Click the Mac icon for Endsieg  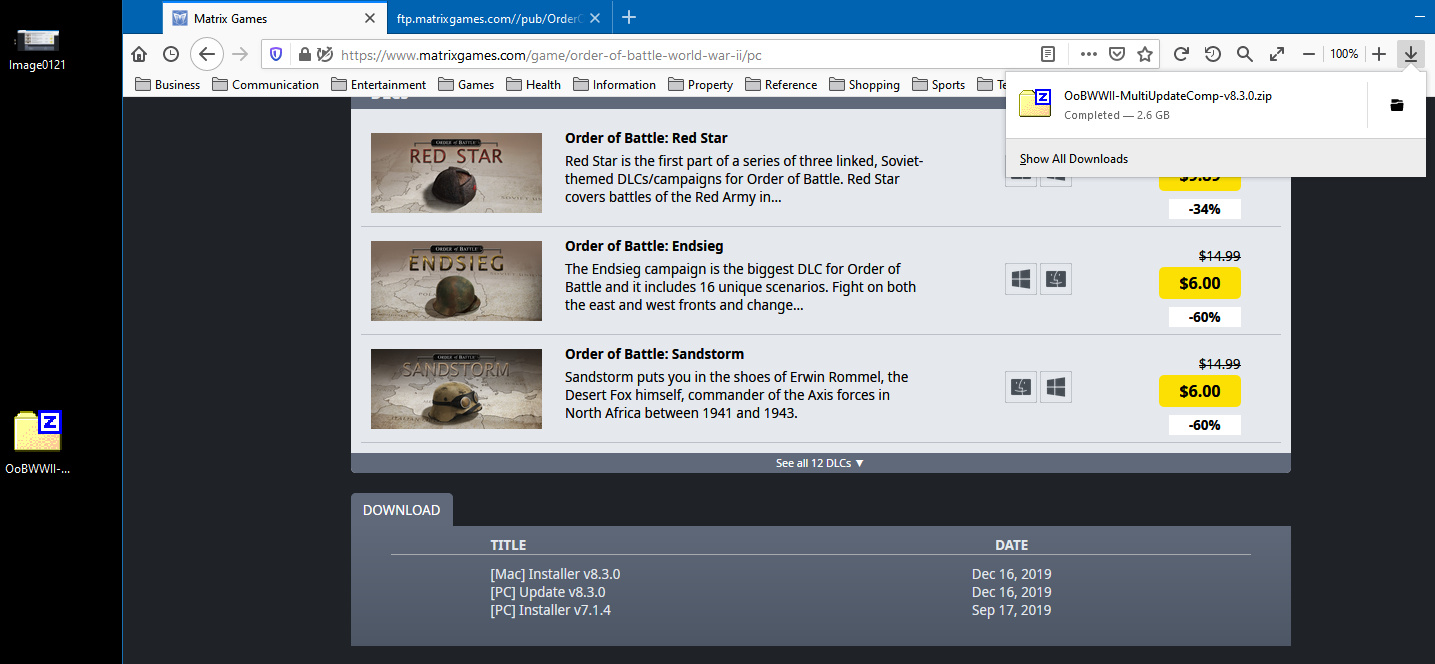point(1056,280)
